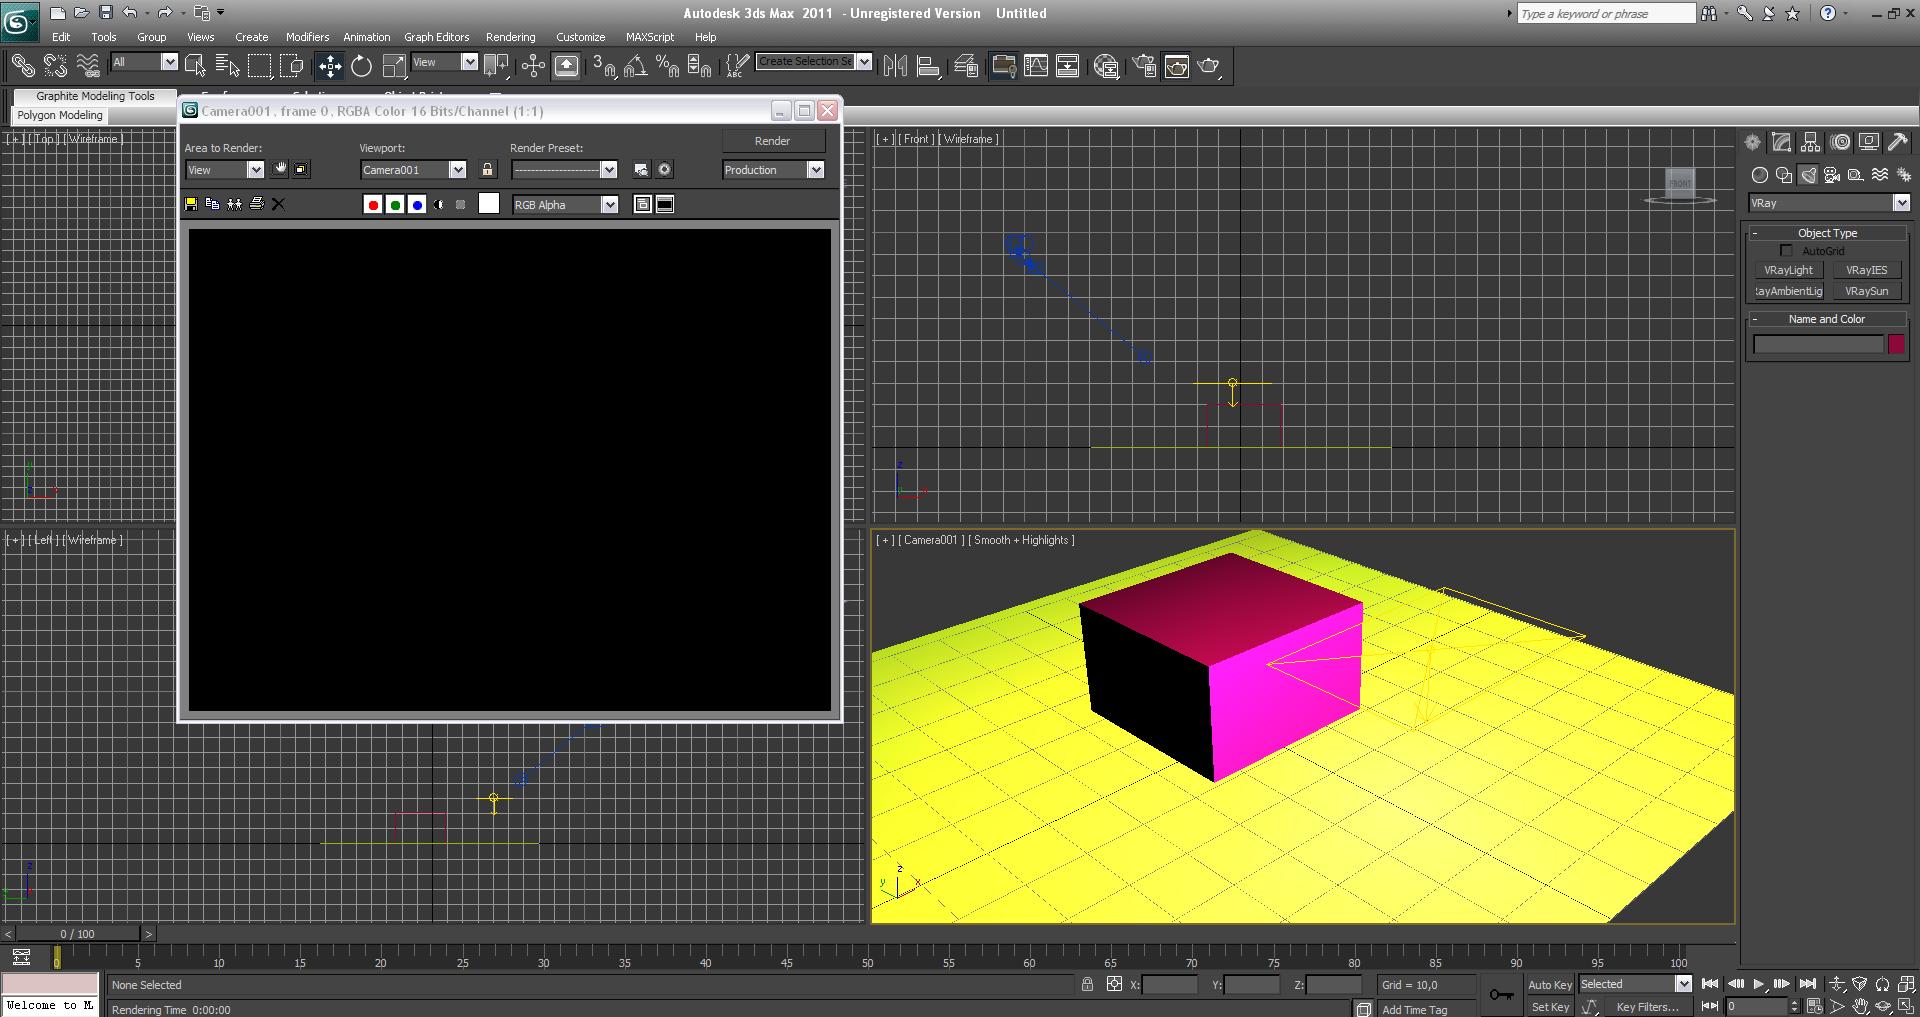Open the VRay light category dropdown
The image size is (1920, 1017).
click(x=1901, y=203)
